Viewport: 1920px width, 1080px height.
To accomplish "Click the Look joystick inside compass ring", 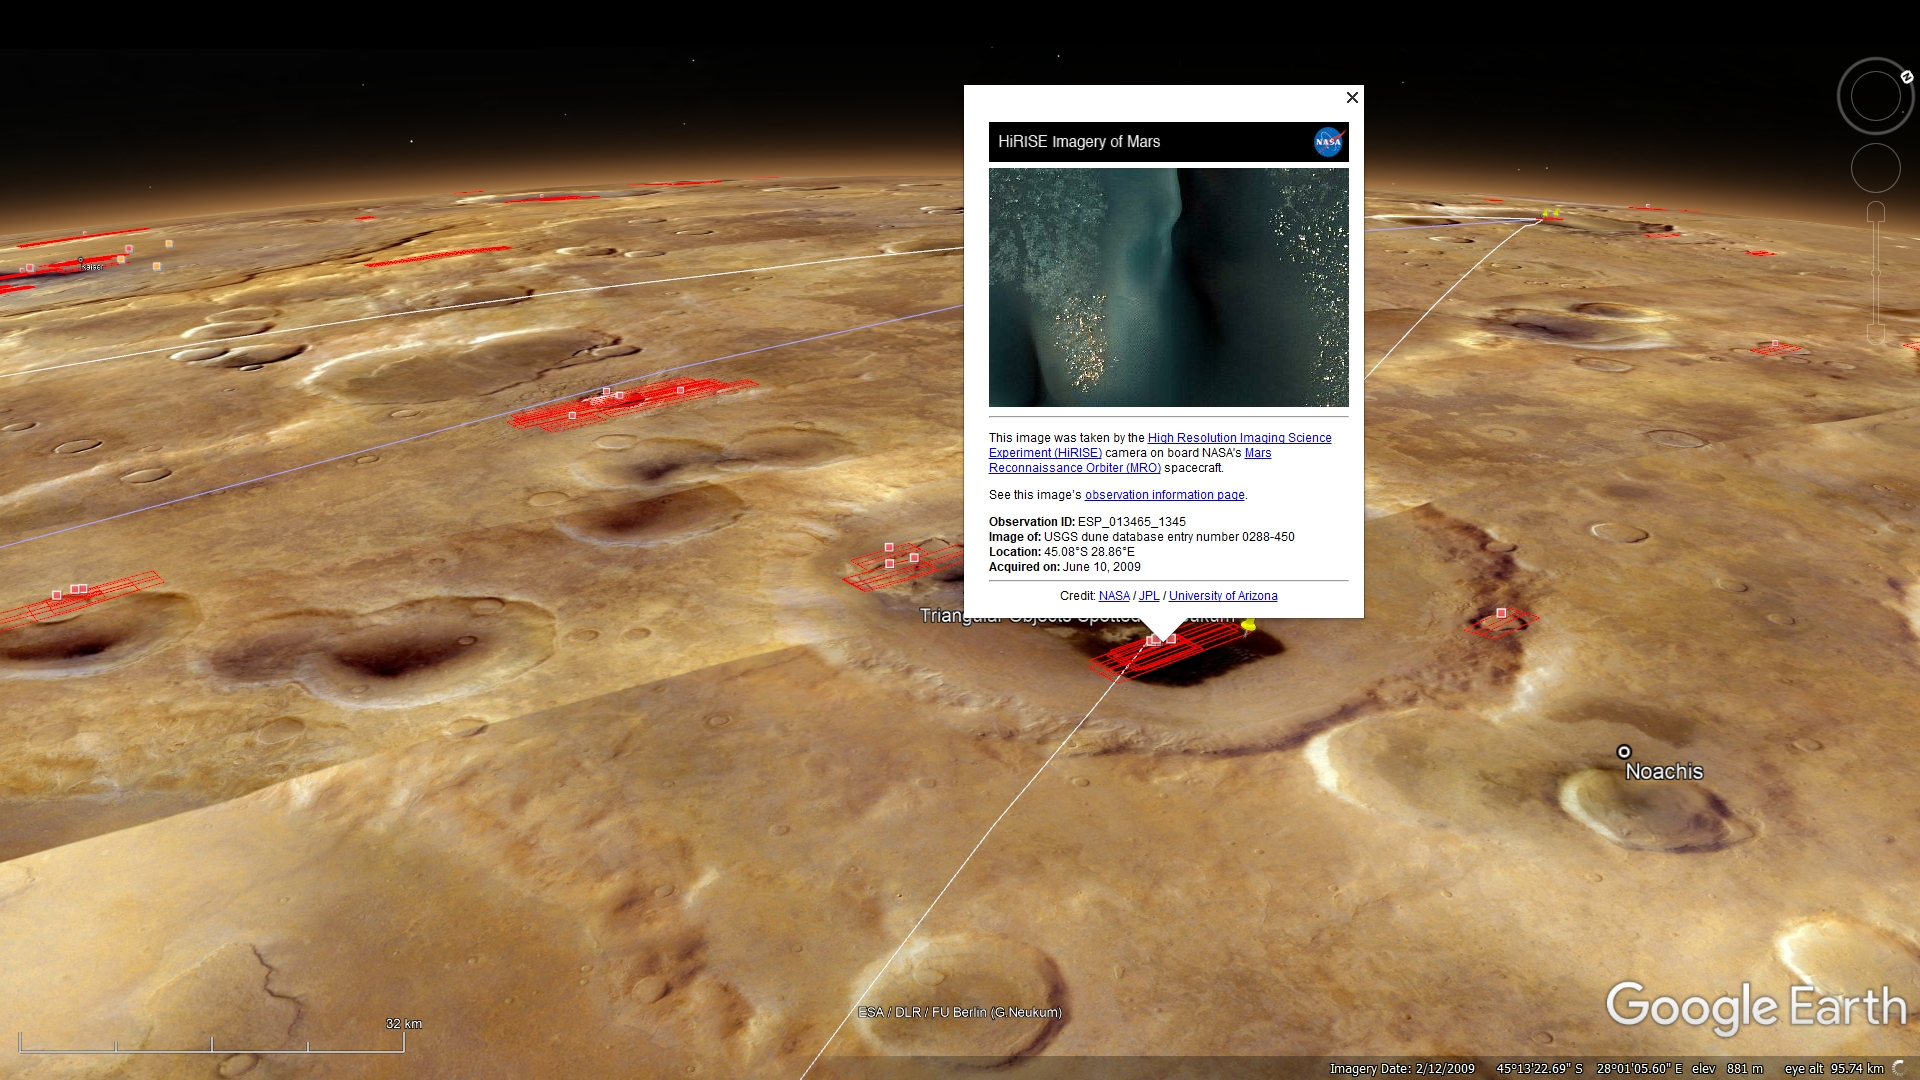I will pyautogui.click(x=1875, y=97).
